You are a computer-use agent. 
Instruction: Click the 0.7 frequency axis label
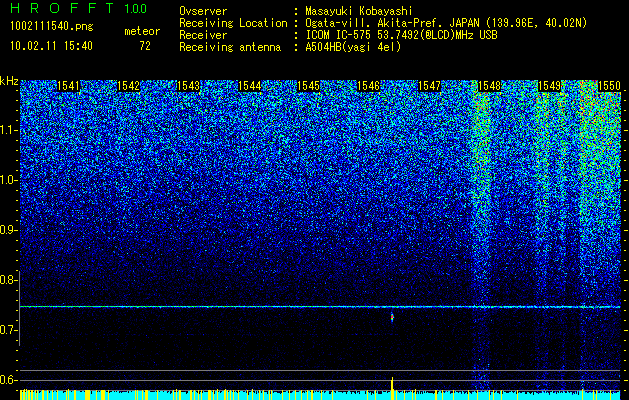tap(8, 330)
